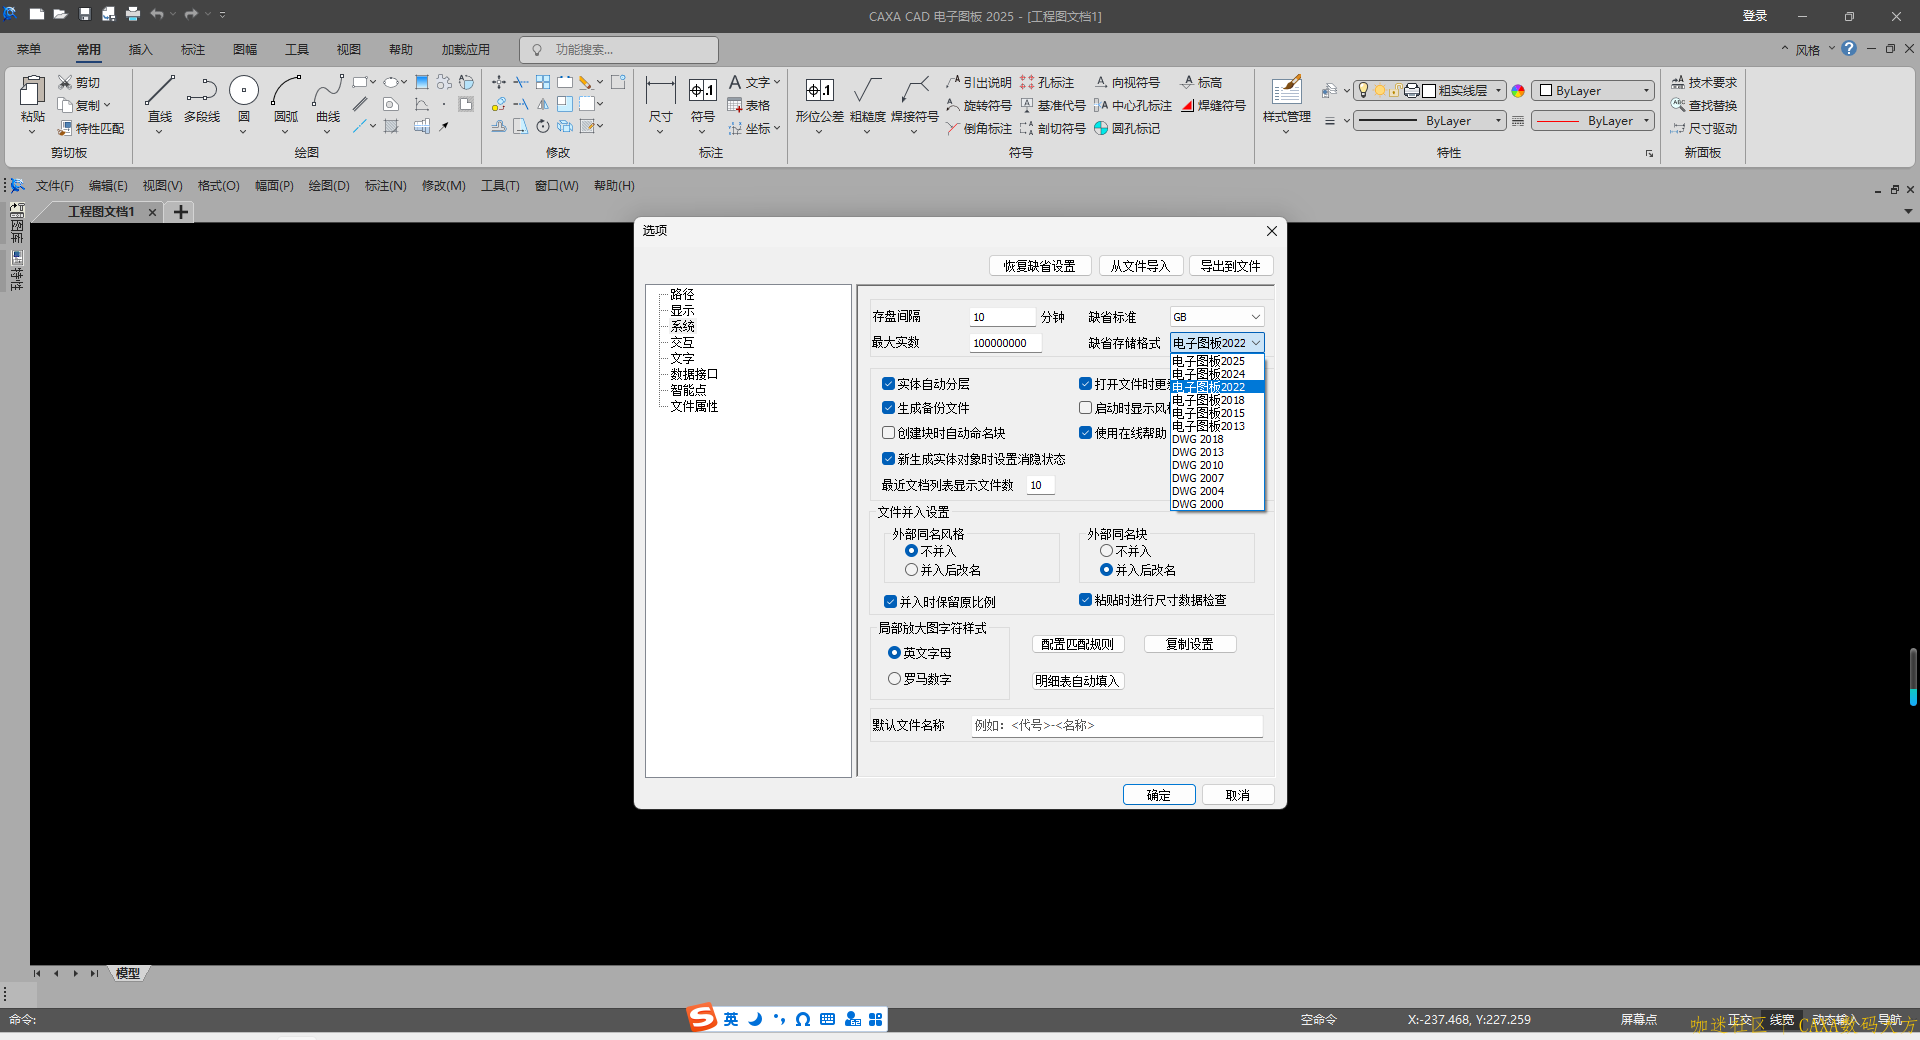The image size is (1920, 1040).
Task: Select 数据接口 in options tree
Action: coord(694,374)
